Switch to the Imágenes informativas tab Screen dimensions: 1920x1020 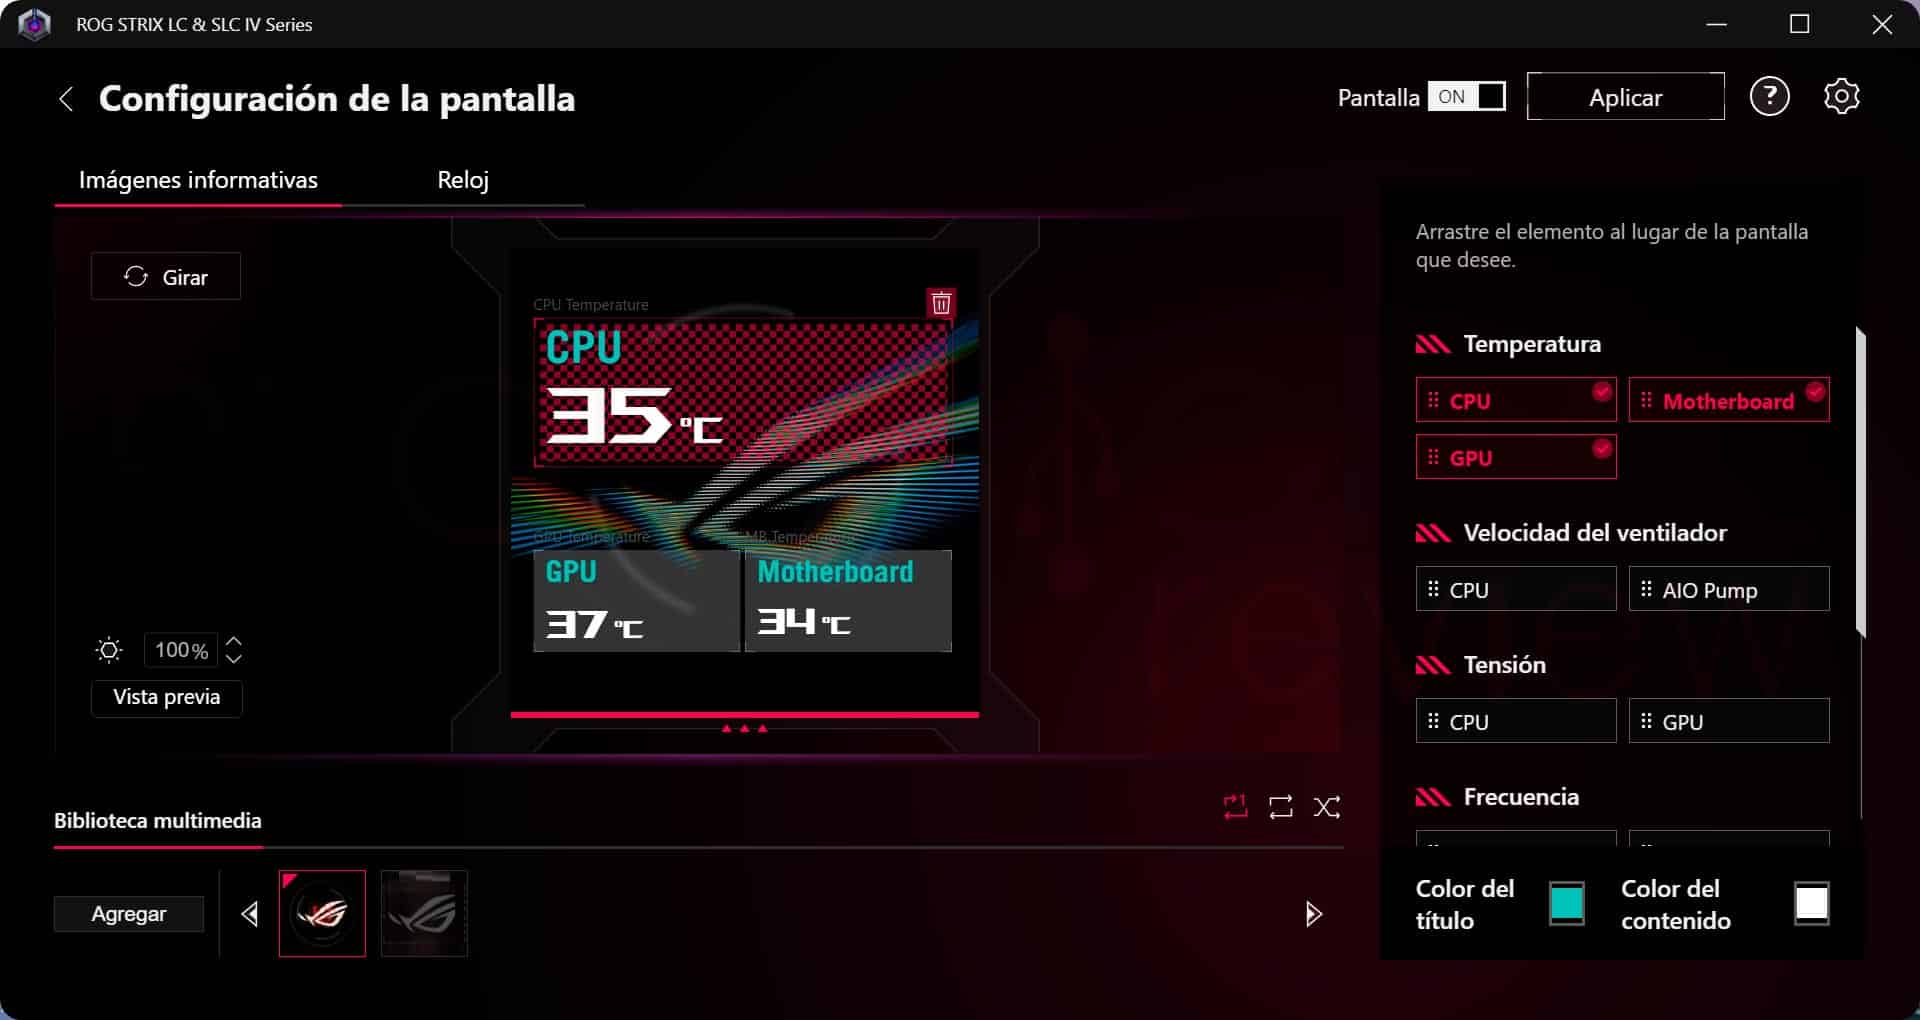click(198, 180)
